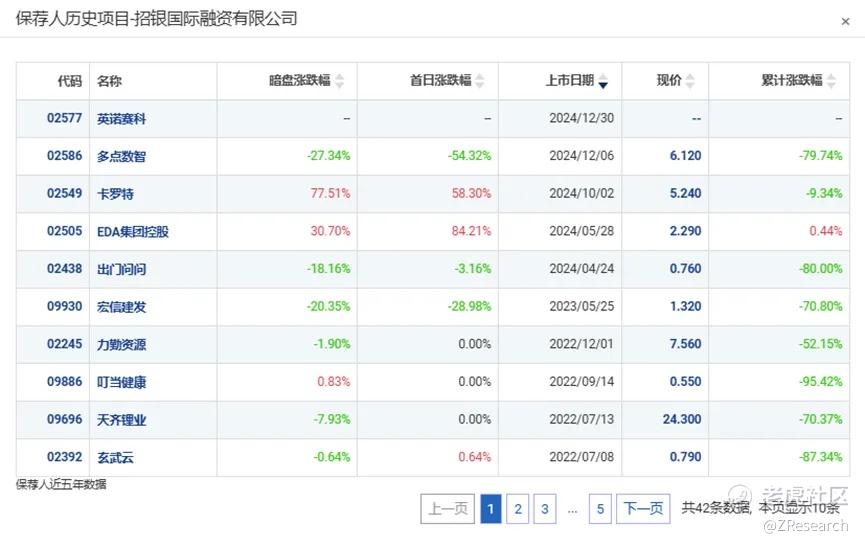Open stock code 09696 link
This screenshot has width=865, height=546.
tap(64, 419)
